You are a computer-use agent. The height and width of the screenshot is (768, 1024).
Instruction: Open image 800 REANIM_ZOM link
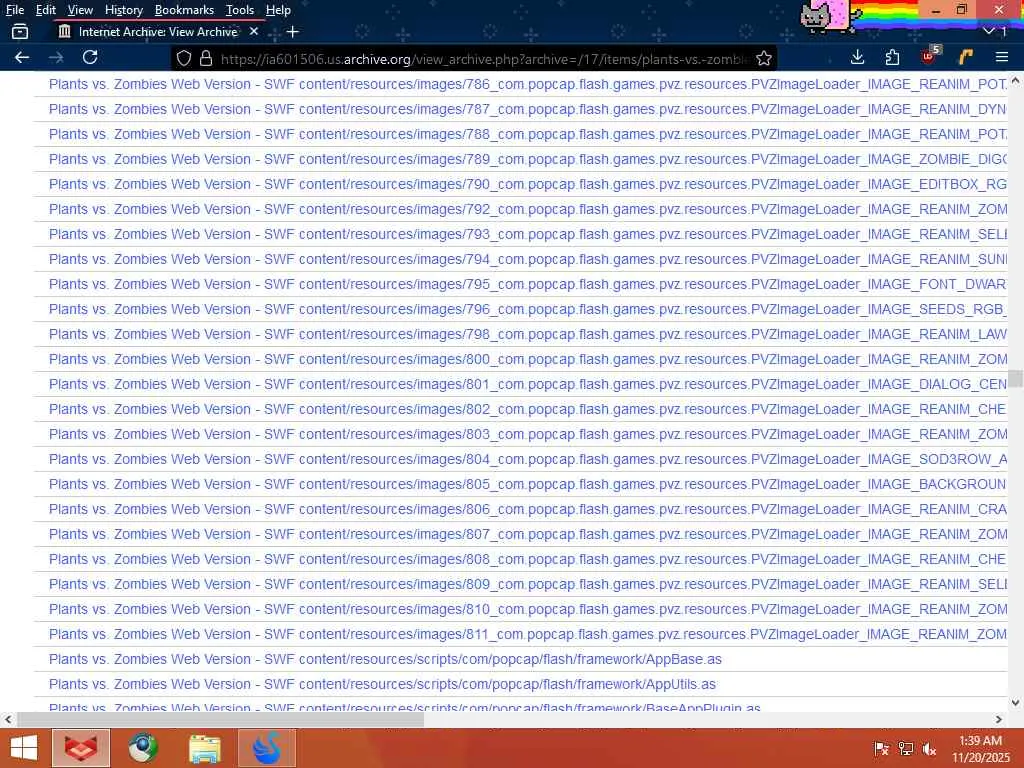[528, 359]
